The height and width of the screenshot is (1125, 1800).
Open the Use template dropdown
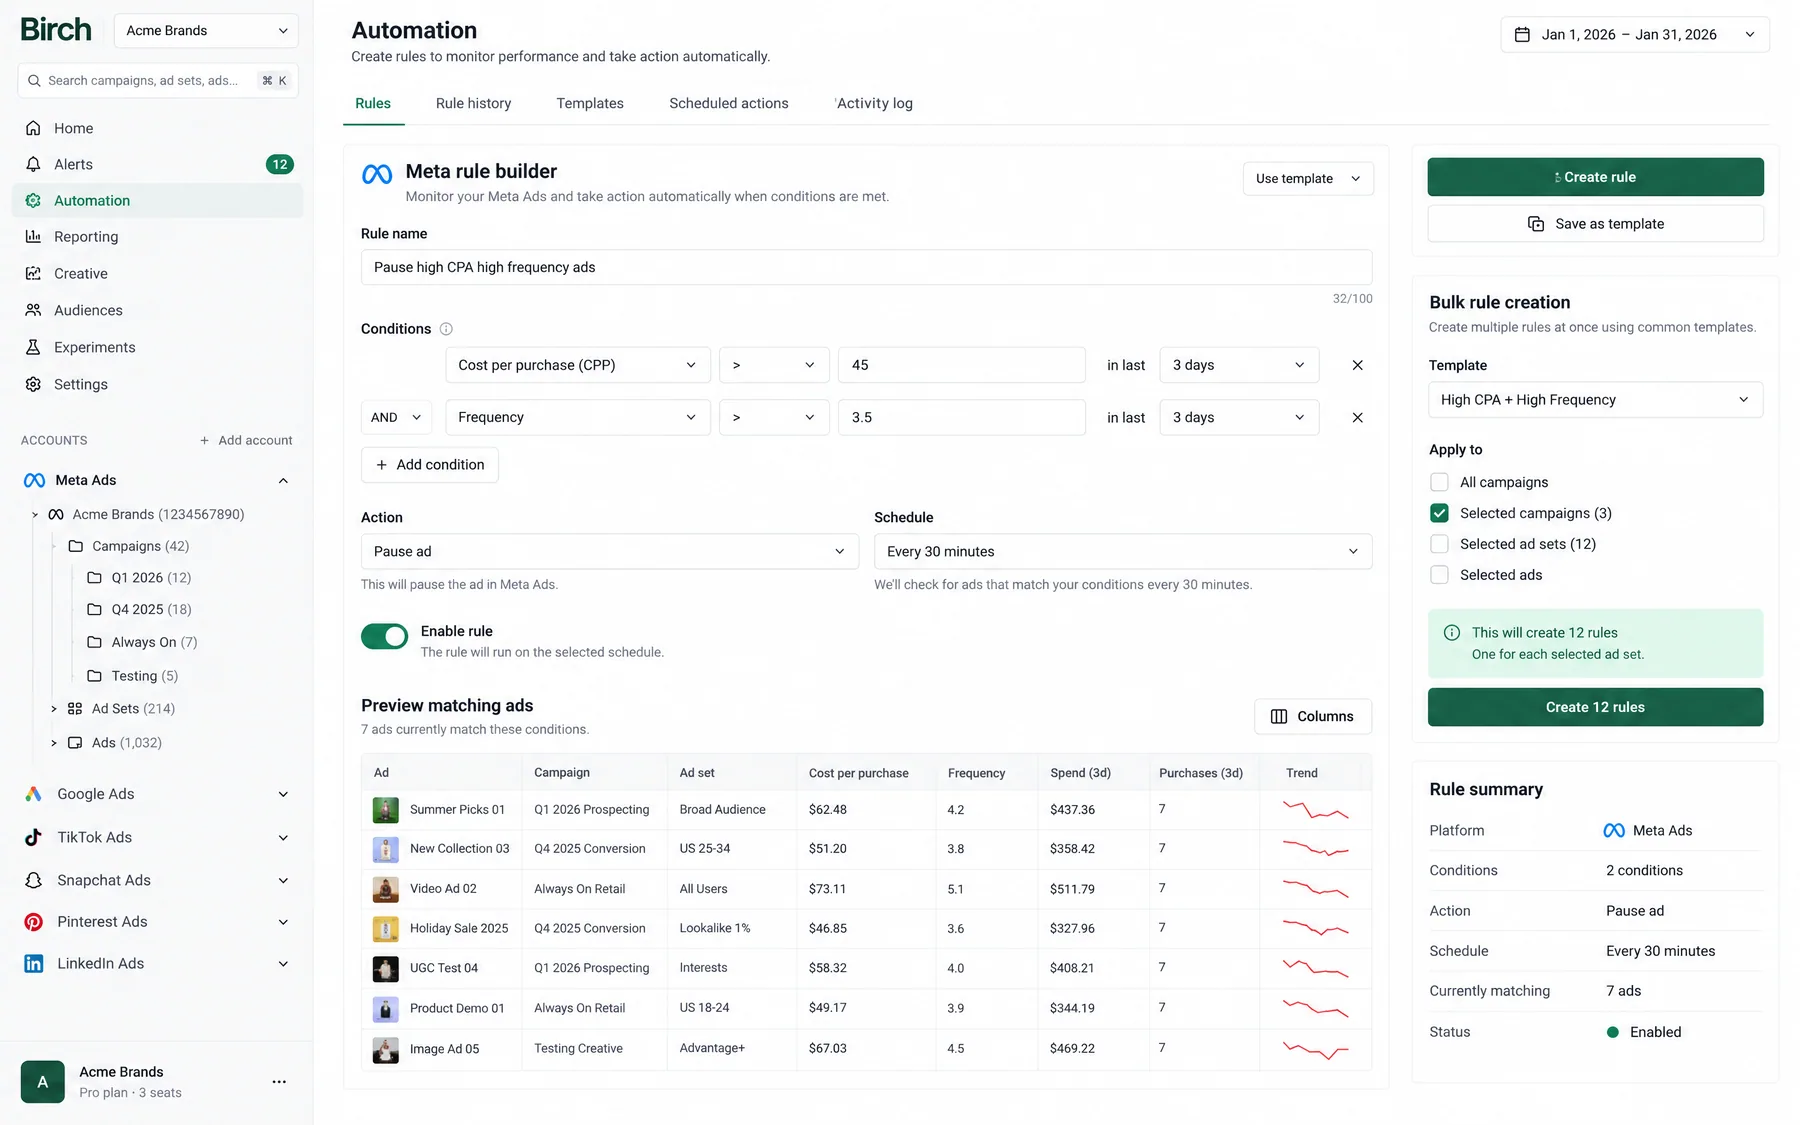pos(1308,178)
